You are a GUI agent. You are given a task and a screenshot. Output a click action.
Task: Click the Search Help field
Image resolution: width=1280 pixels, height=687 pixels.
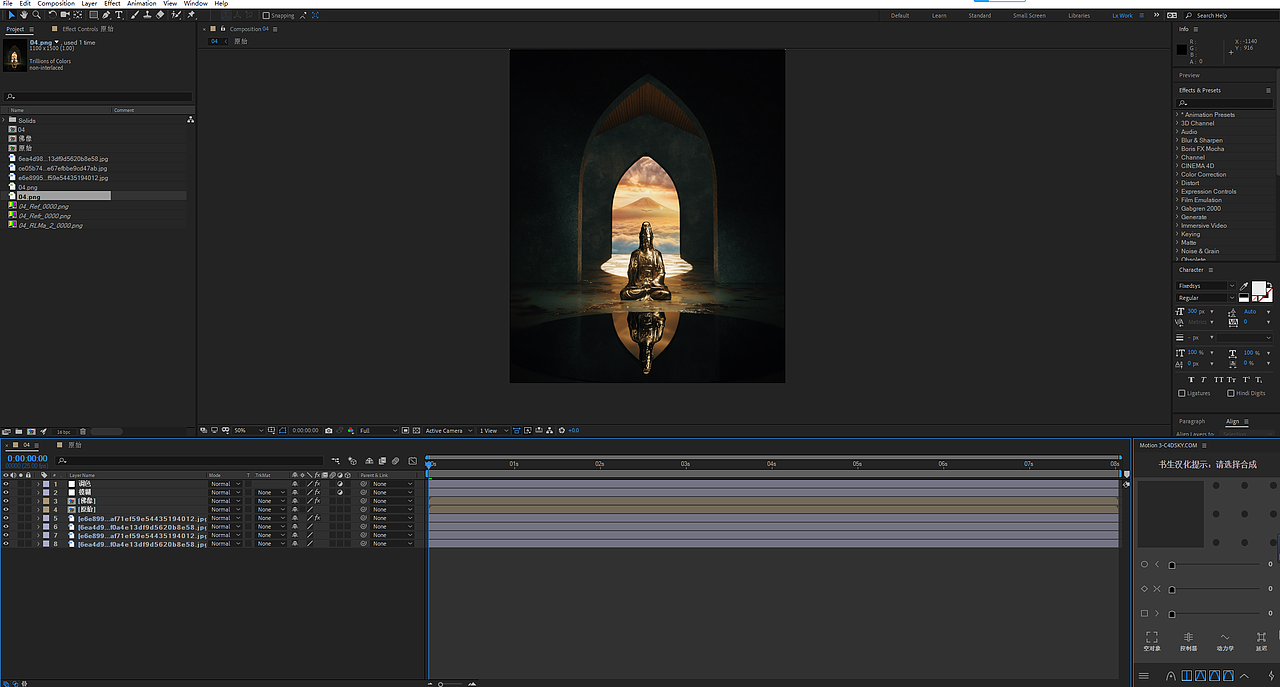pyautogui.click(x=1230, y=15)
